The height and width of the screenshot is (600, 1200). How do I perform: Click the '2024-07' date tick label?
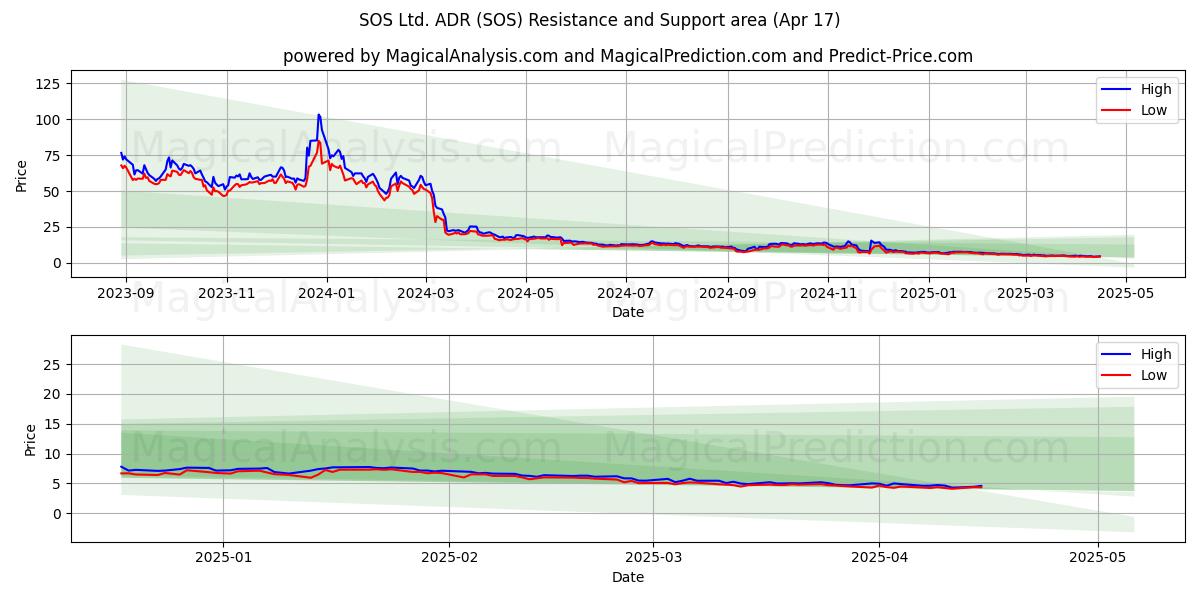[626, 293]
